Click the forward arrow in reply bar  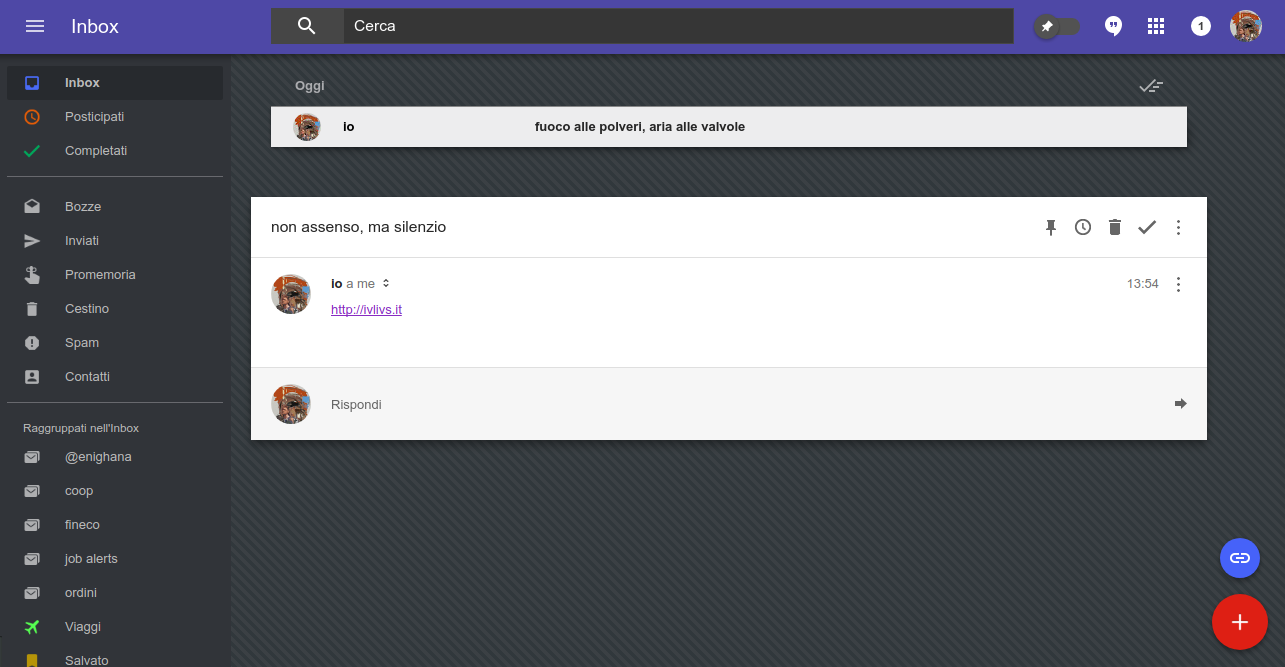(x=1180, y=404)
